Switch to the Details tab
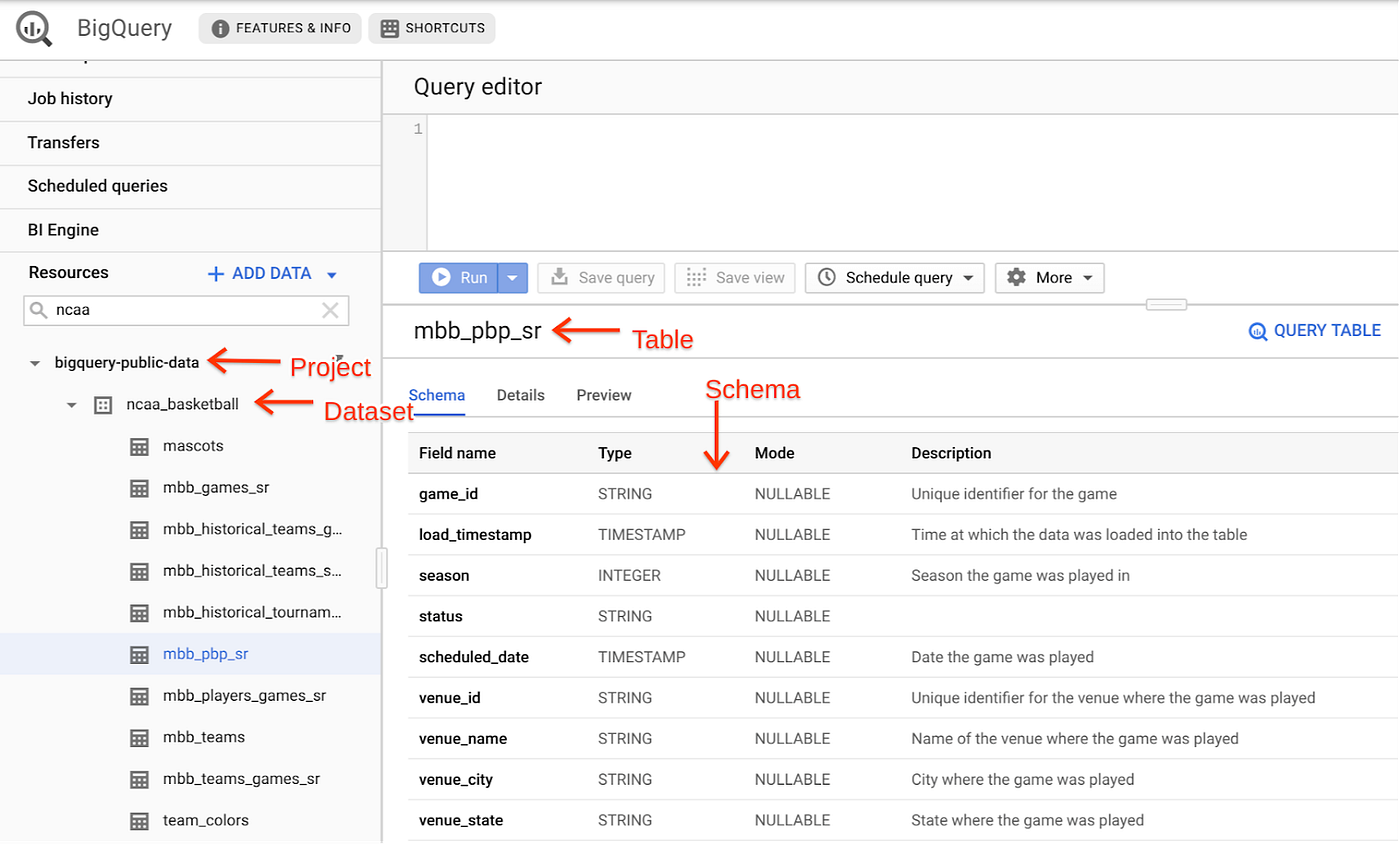Screen dimensions: 1400x845 click(x=520, y=395)
